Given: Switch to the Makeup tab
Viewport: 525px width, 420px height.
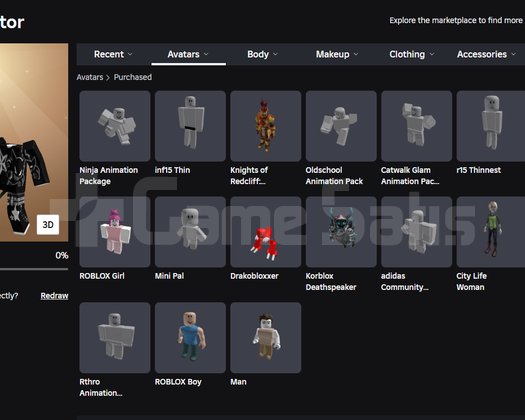Looking at the screenshot, I should point(337,54).
